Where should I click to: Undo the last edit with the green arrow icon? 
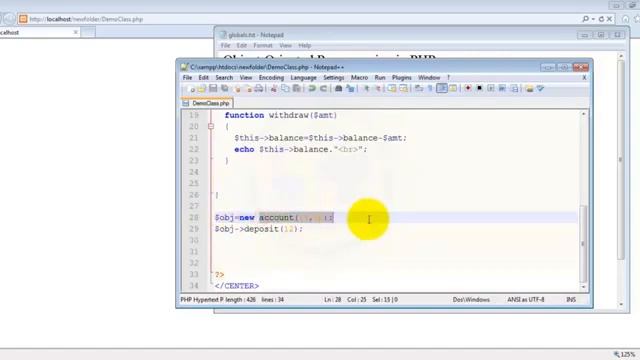click(312, 89)
